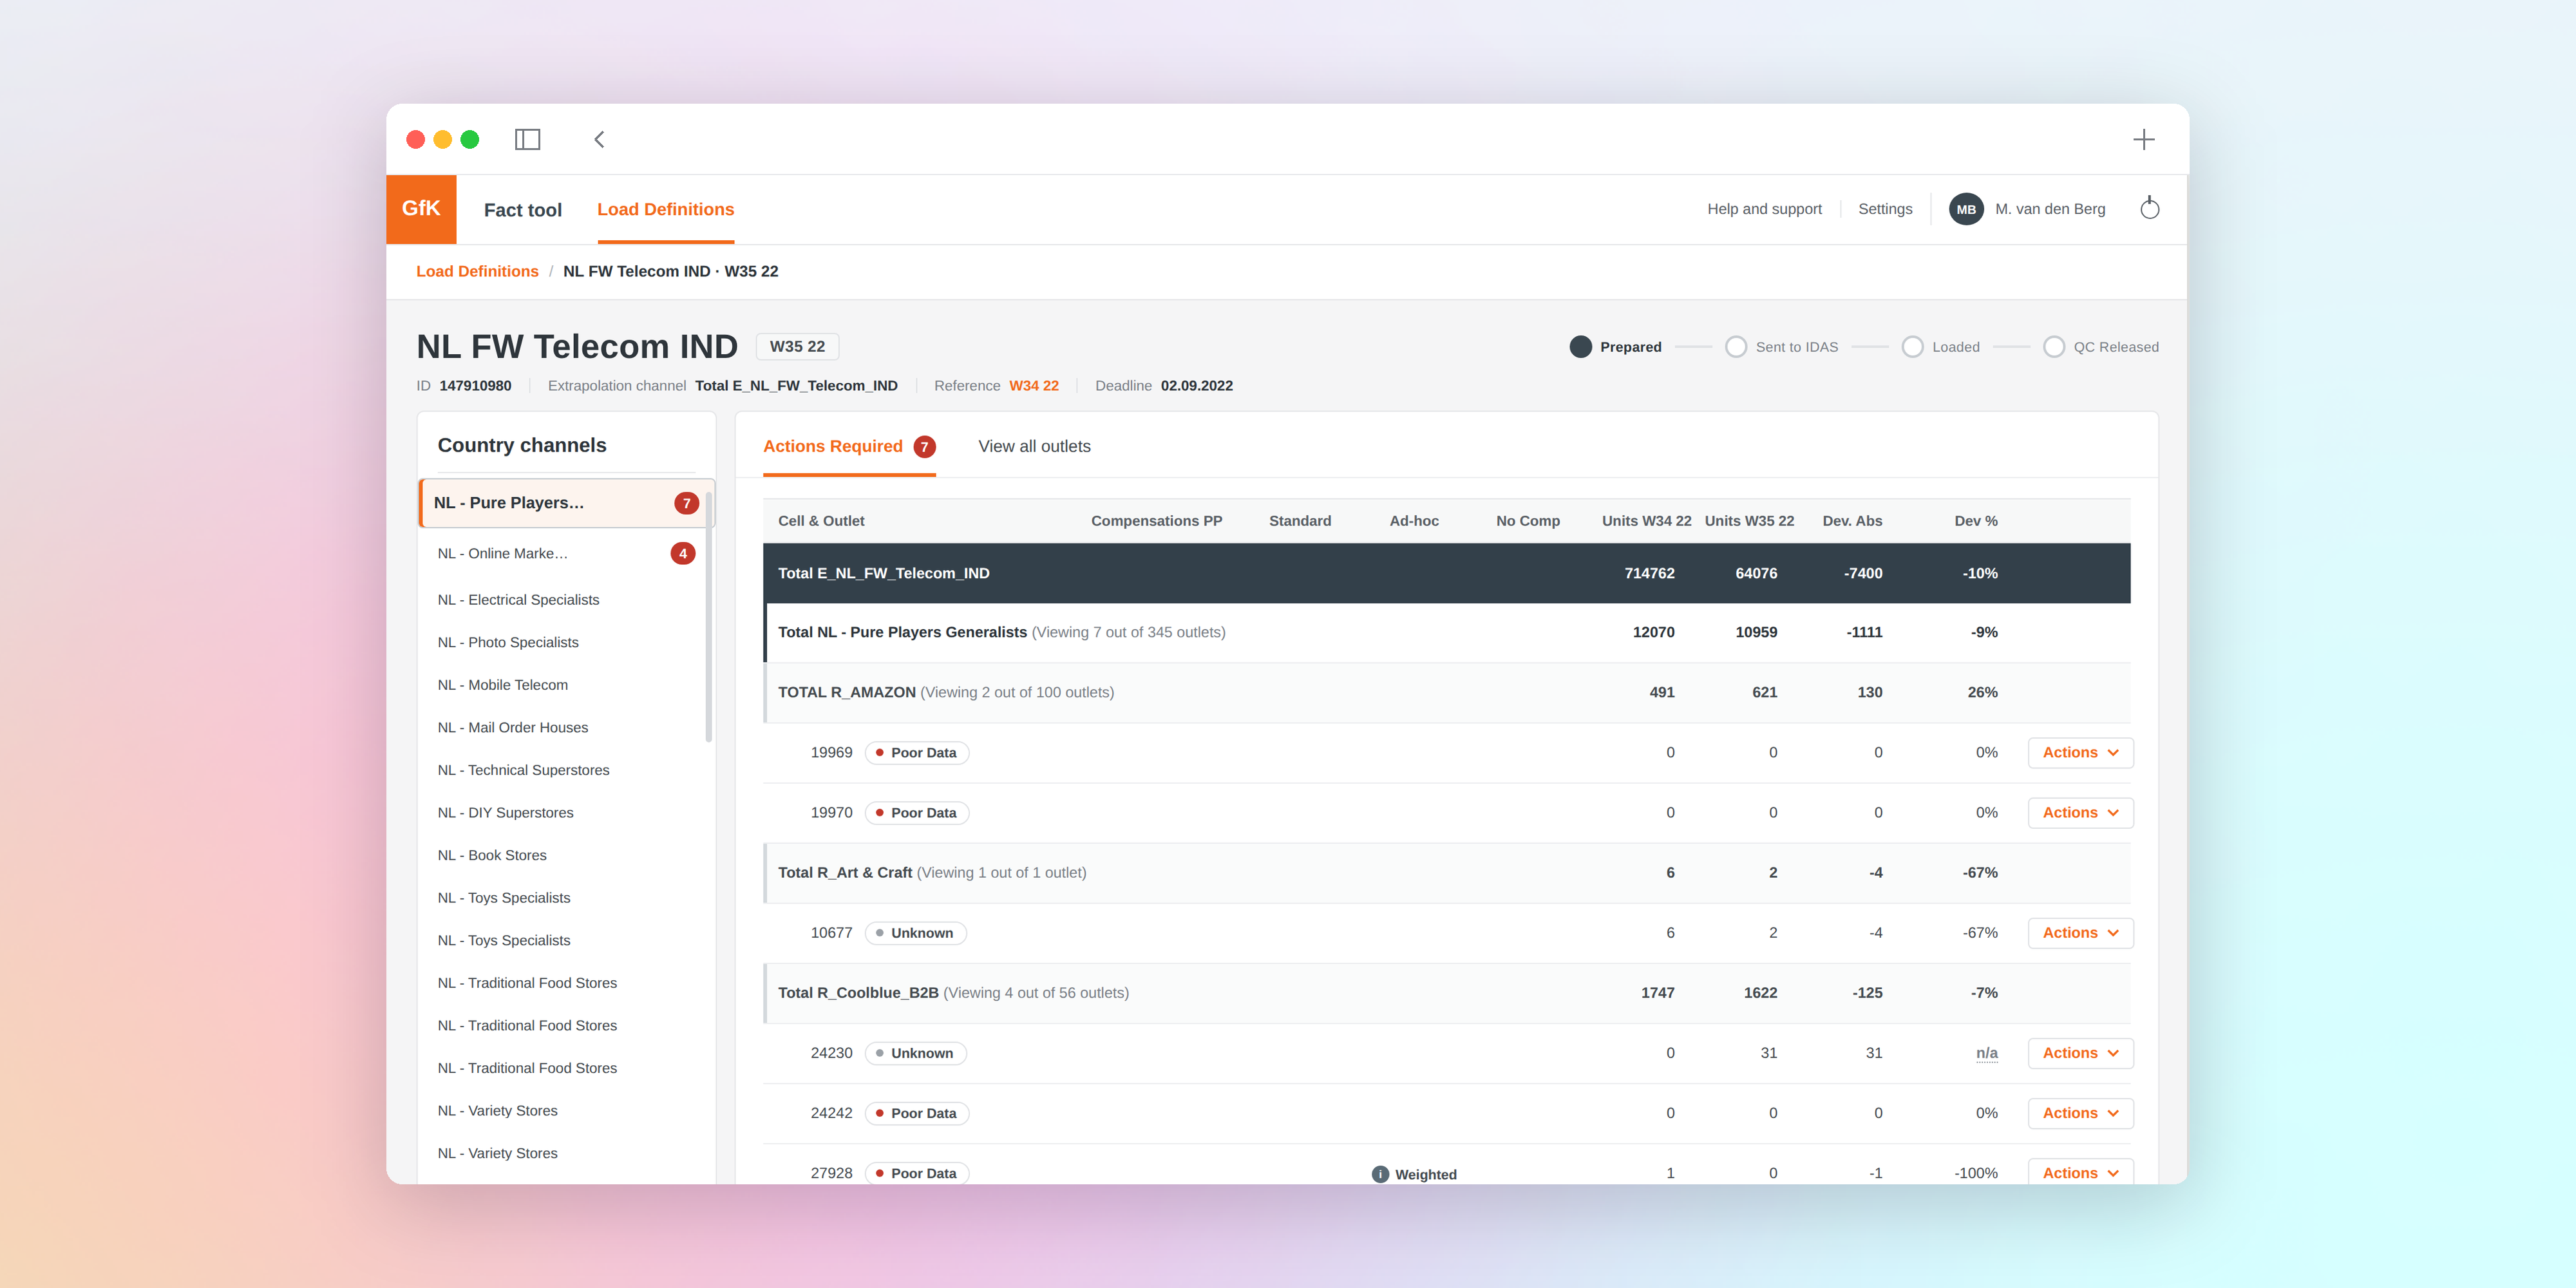Open the W34 22 reference link

[x=1034, y=386]
